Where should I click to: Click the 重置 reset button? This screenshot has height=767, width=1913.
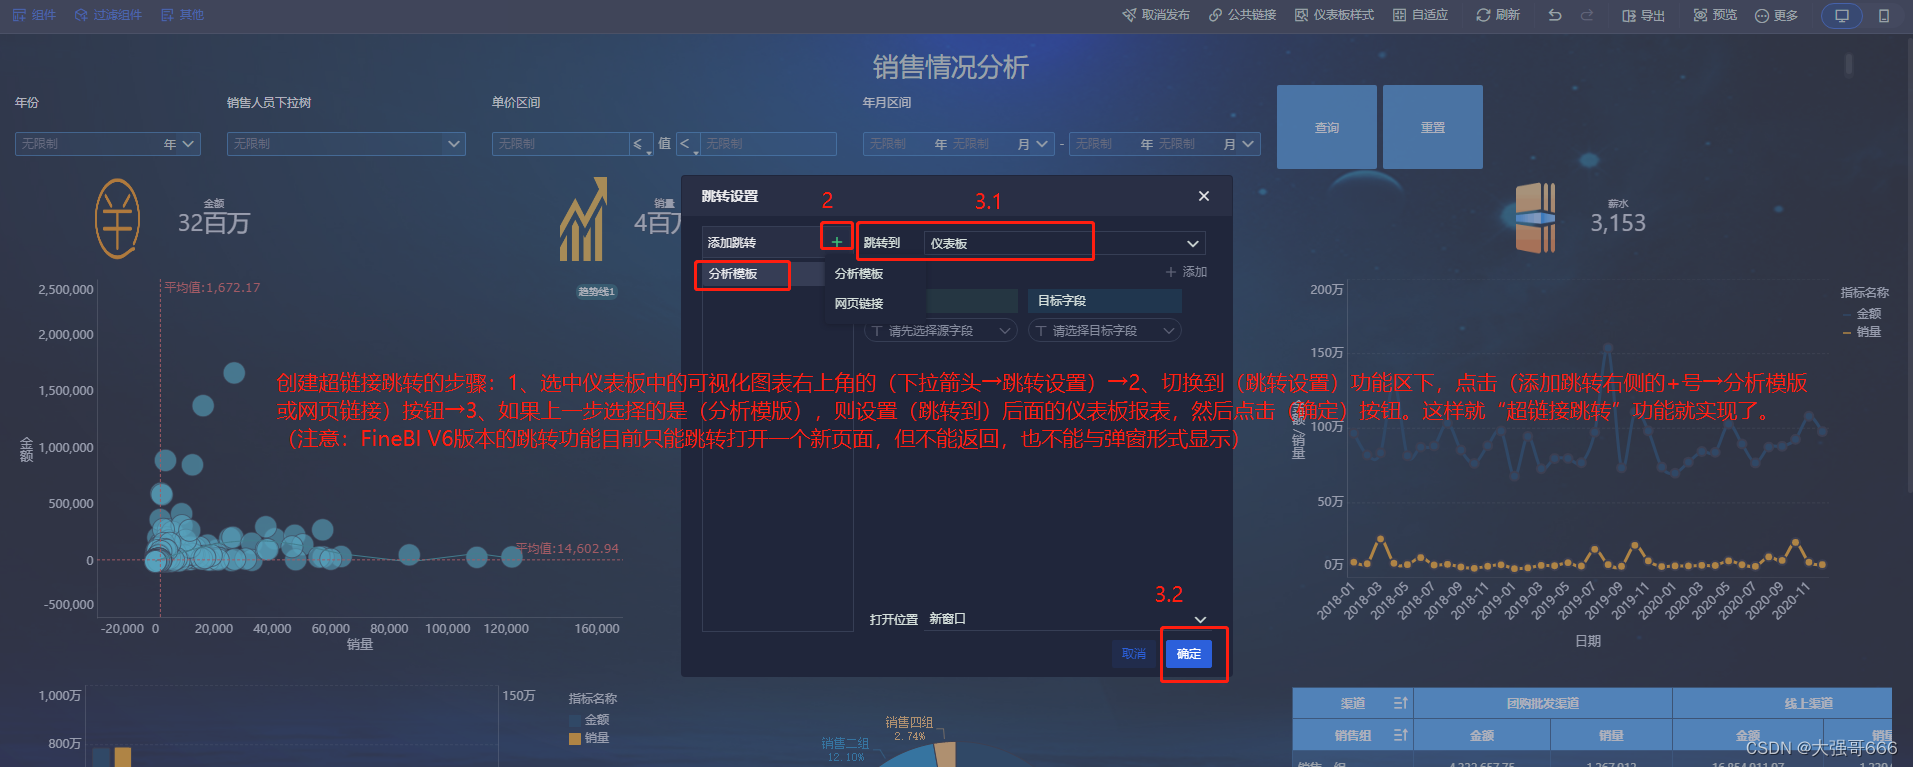tap(1433, 127)
